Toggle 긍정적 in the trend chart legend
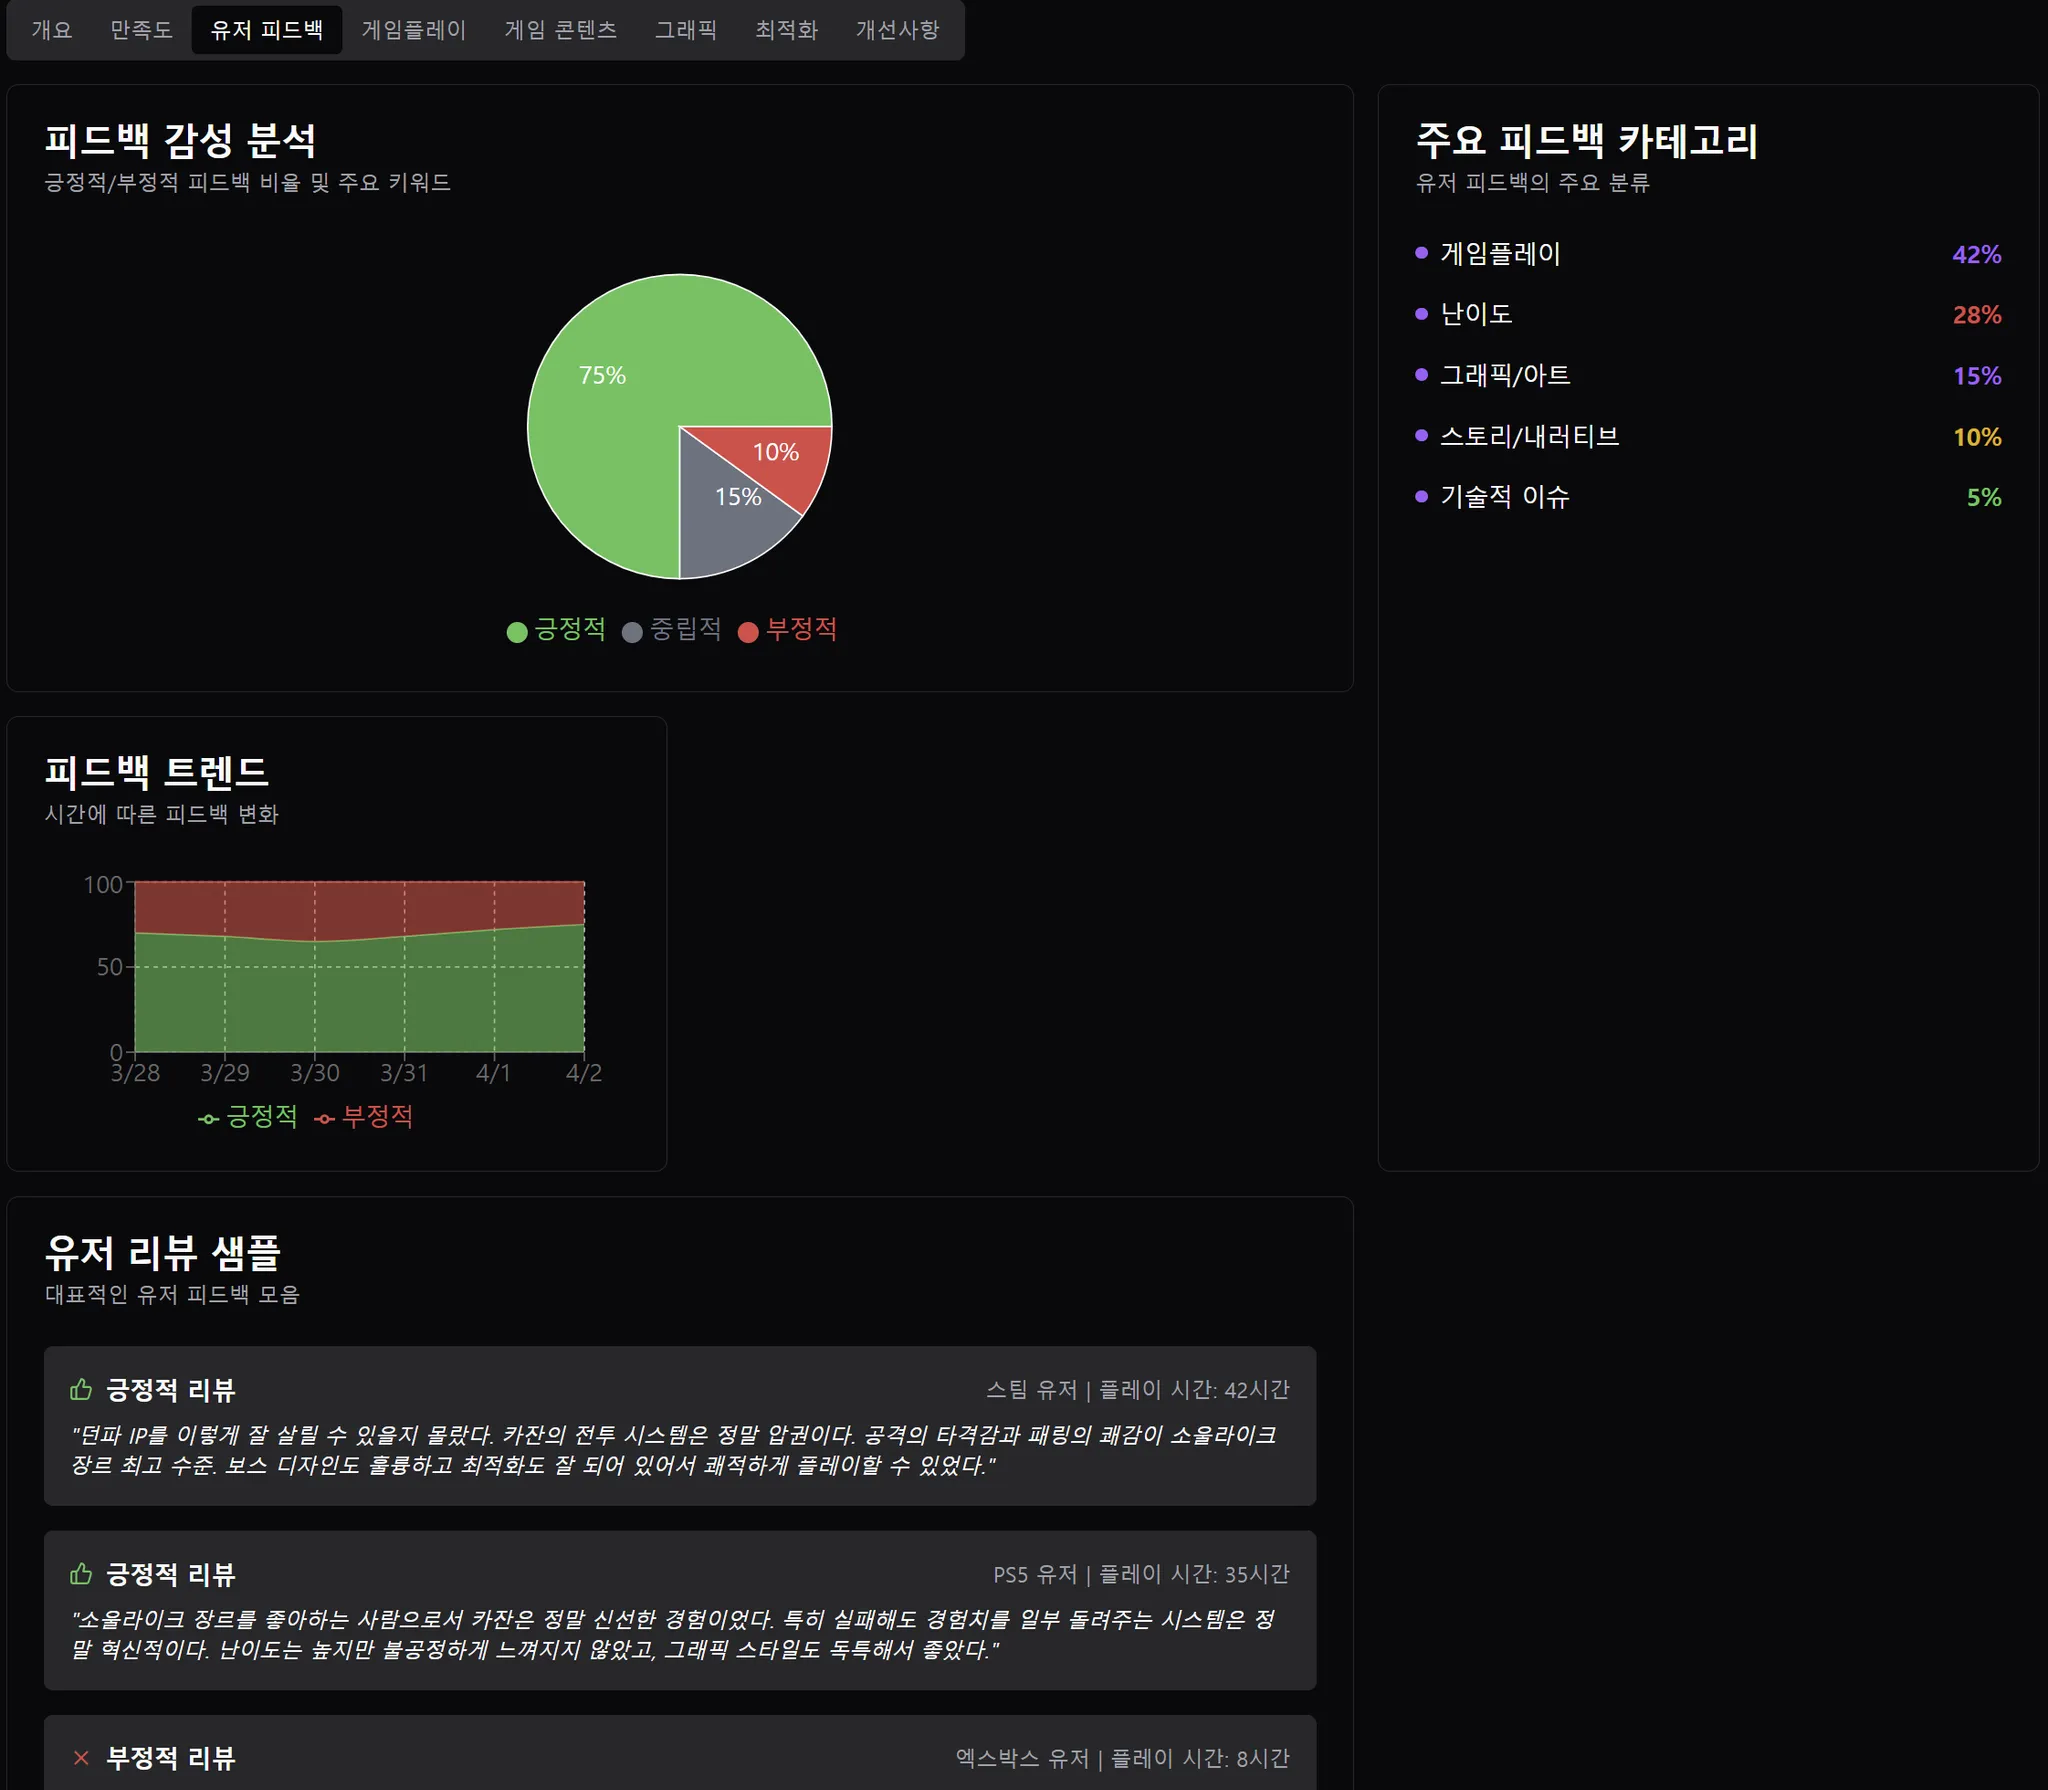2048x1790 pixels. [250, 1117]
